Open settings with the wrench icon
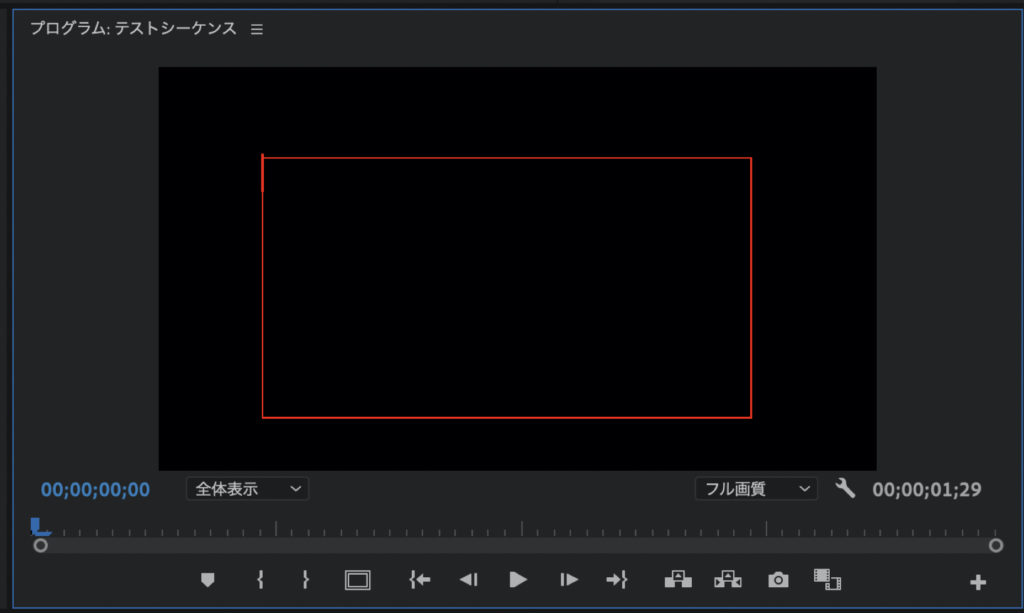1024x613 pixels. tap(845, 488)
